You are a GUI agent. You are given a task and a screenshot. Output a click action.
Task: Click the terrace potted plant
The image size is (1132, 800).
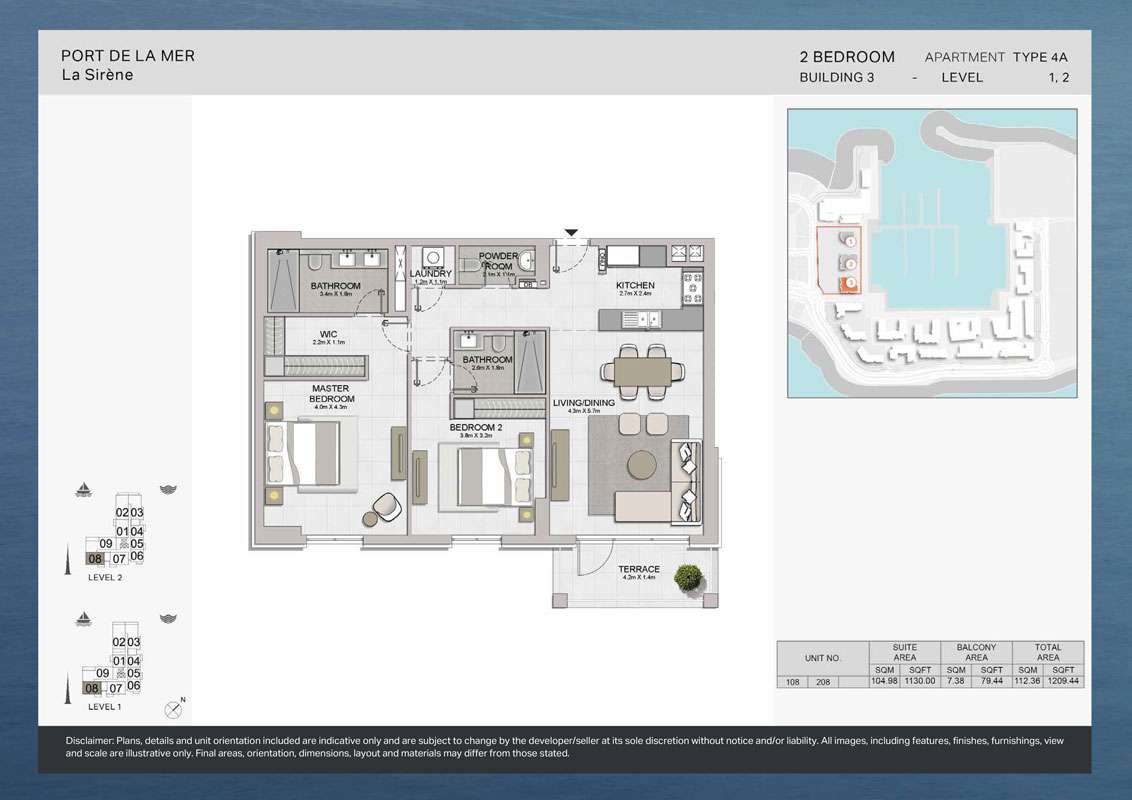pos(687,577)
